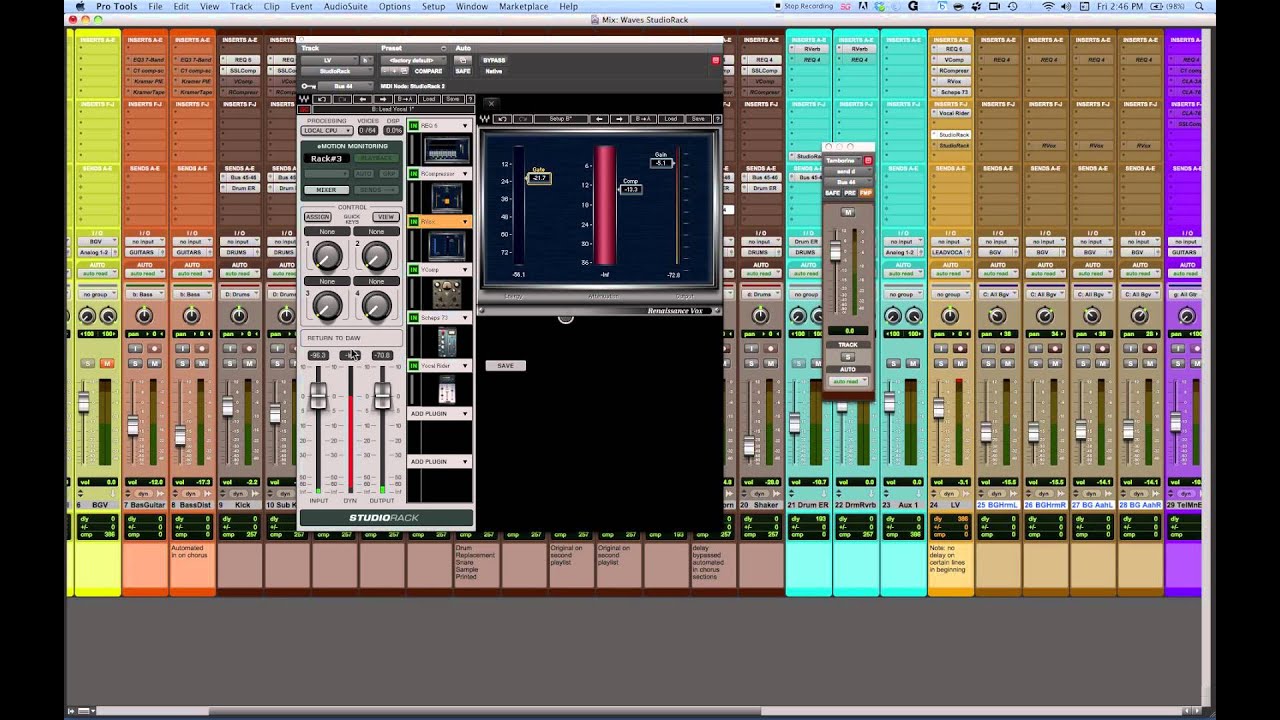Click the pan knob on LV track
Viewport: 1280px width, 720px height.
950,316
